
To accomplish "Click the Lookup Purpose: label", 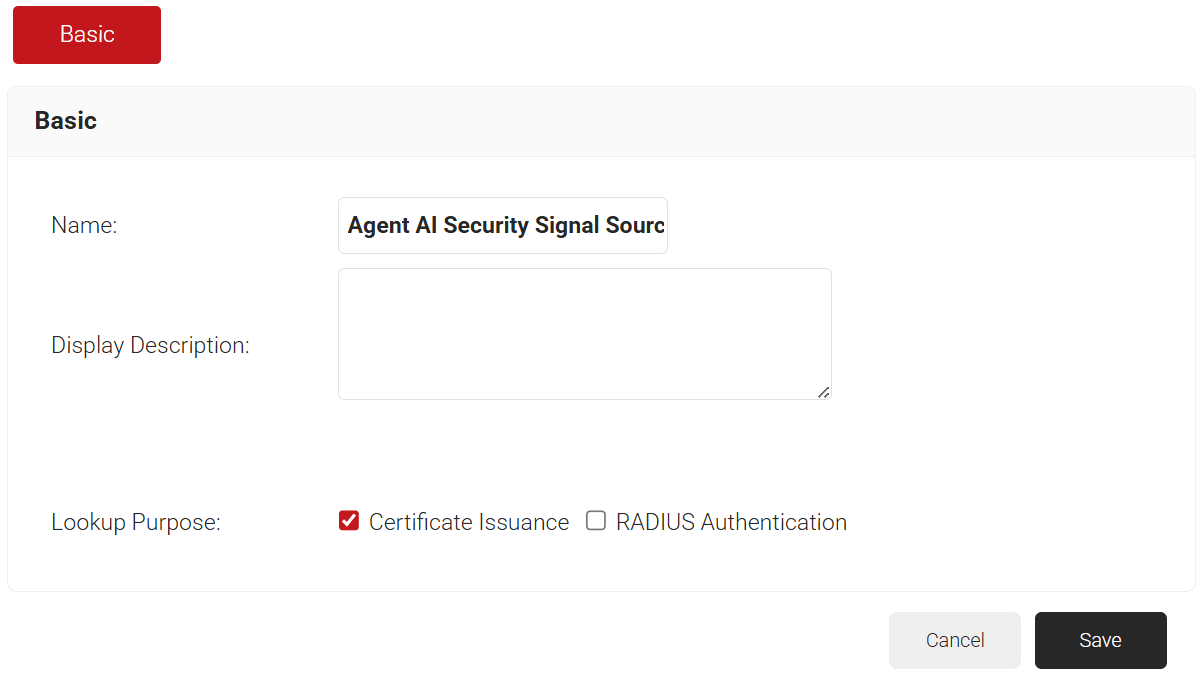I will tap(136, 523).
